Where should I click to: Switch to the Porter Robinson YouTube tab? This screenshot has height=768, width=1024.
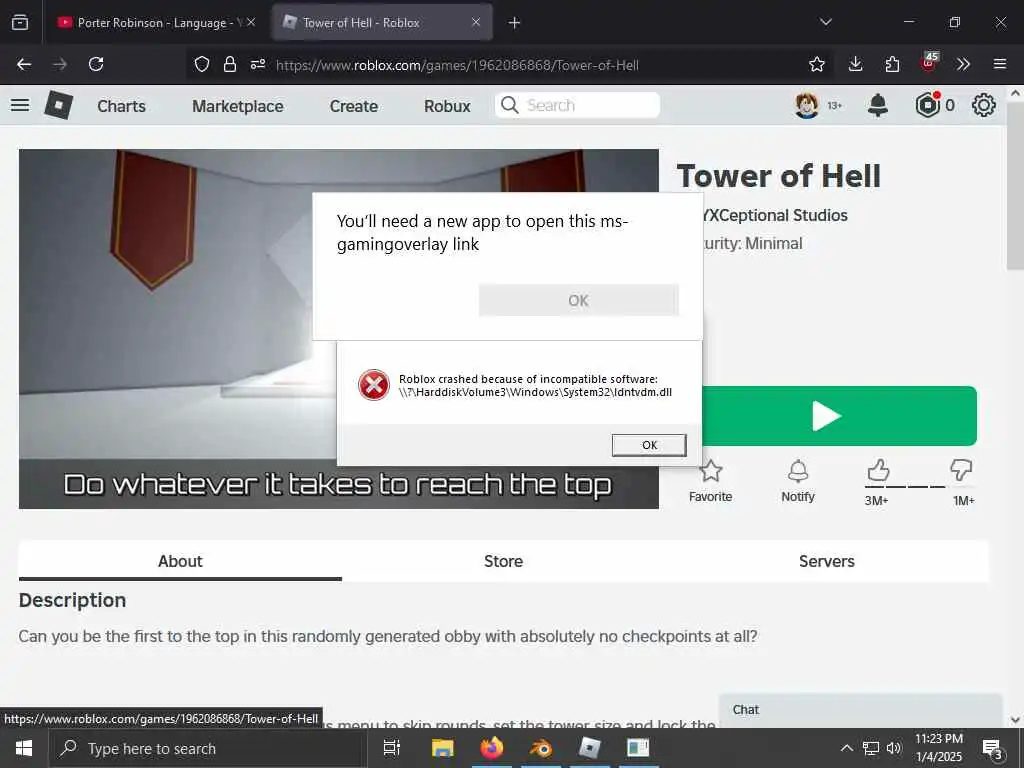157,22
